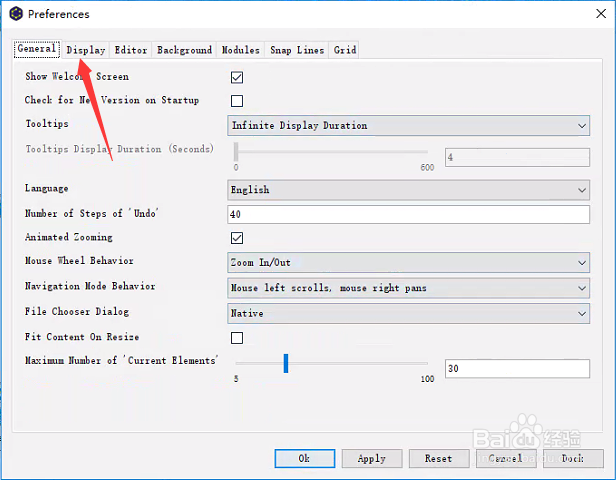
Task: Click the Apply button
Action: click(x=372, y=458)
